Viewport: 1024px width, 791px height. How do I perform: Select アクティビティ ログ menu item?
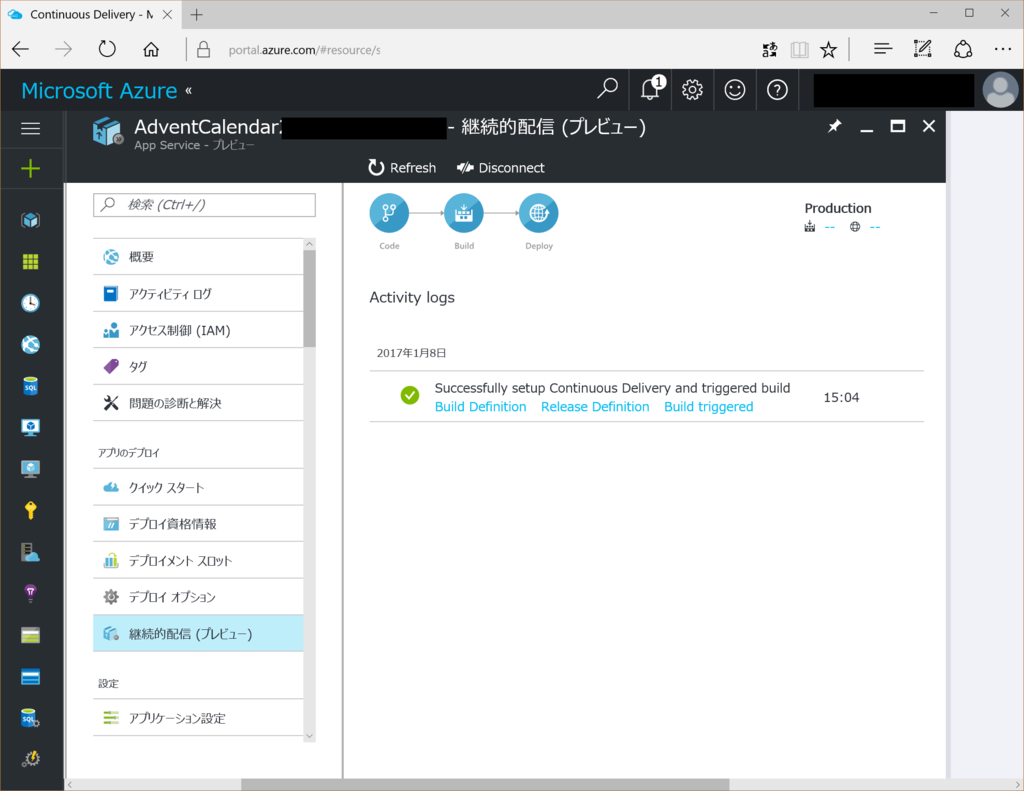pyautogui.click(x=198, y=293)
